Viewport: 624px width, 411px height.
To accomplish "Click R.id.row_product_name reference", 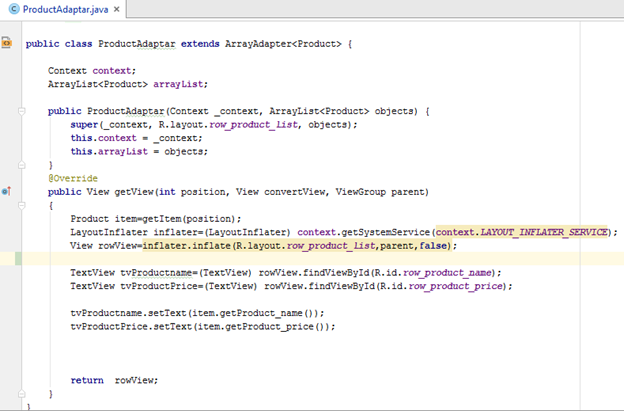I will (433, 273).
